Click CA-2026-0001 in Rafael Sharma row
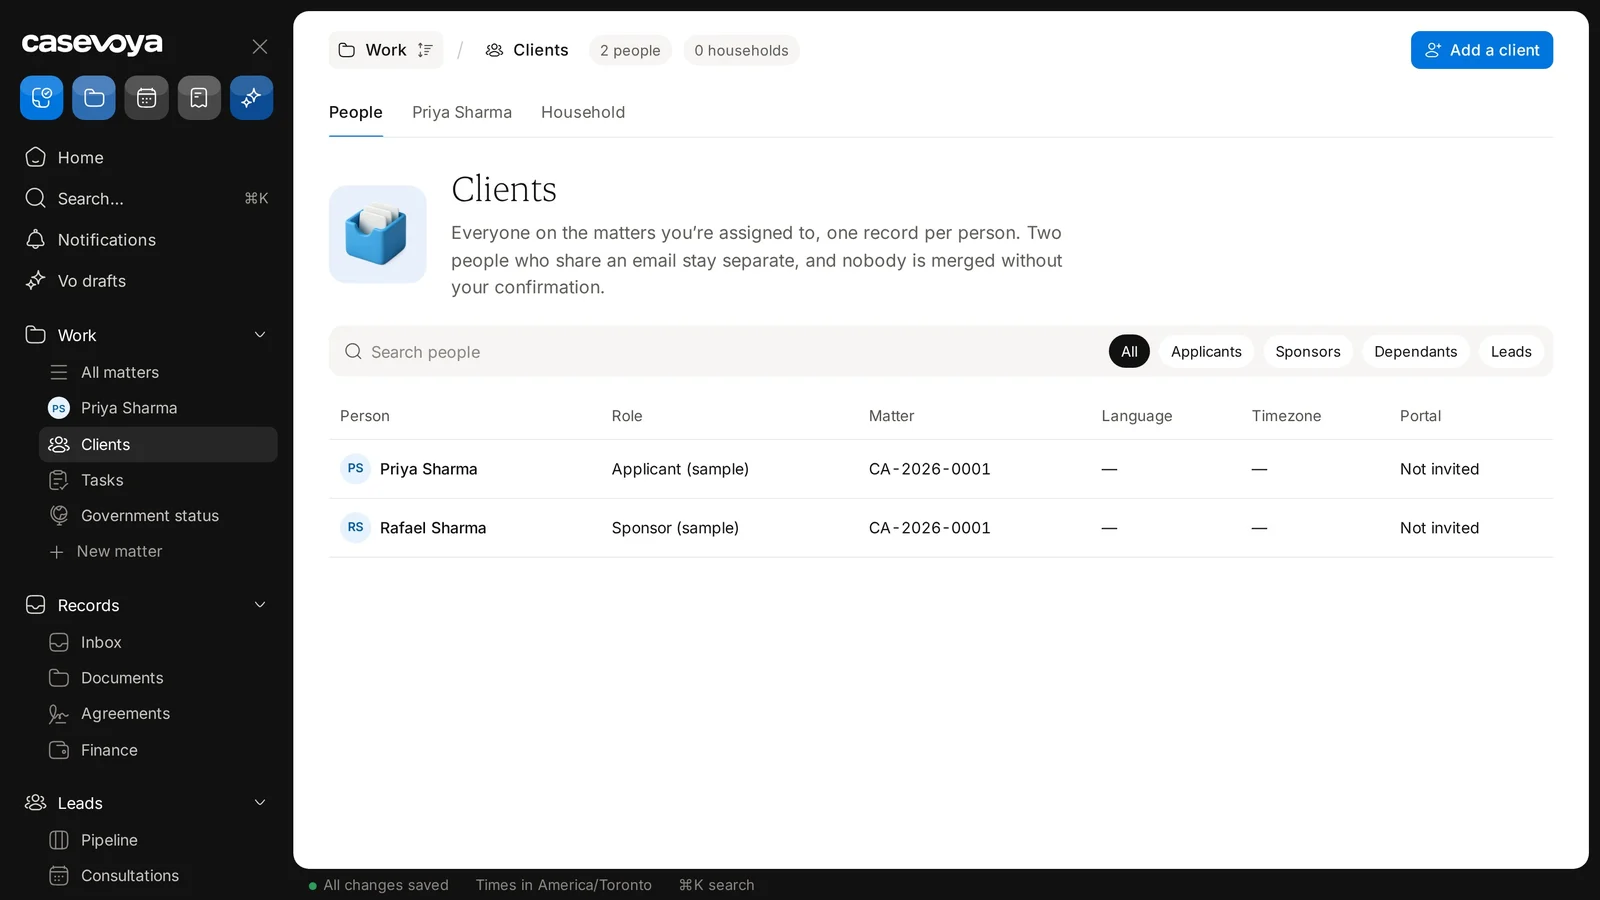This screenshot has height=900, width=1600. 930,528
